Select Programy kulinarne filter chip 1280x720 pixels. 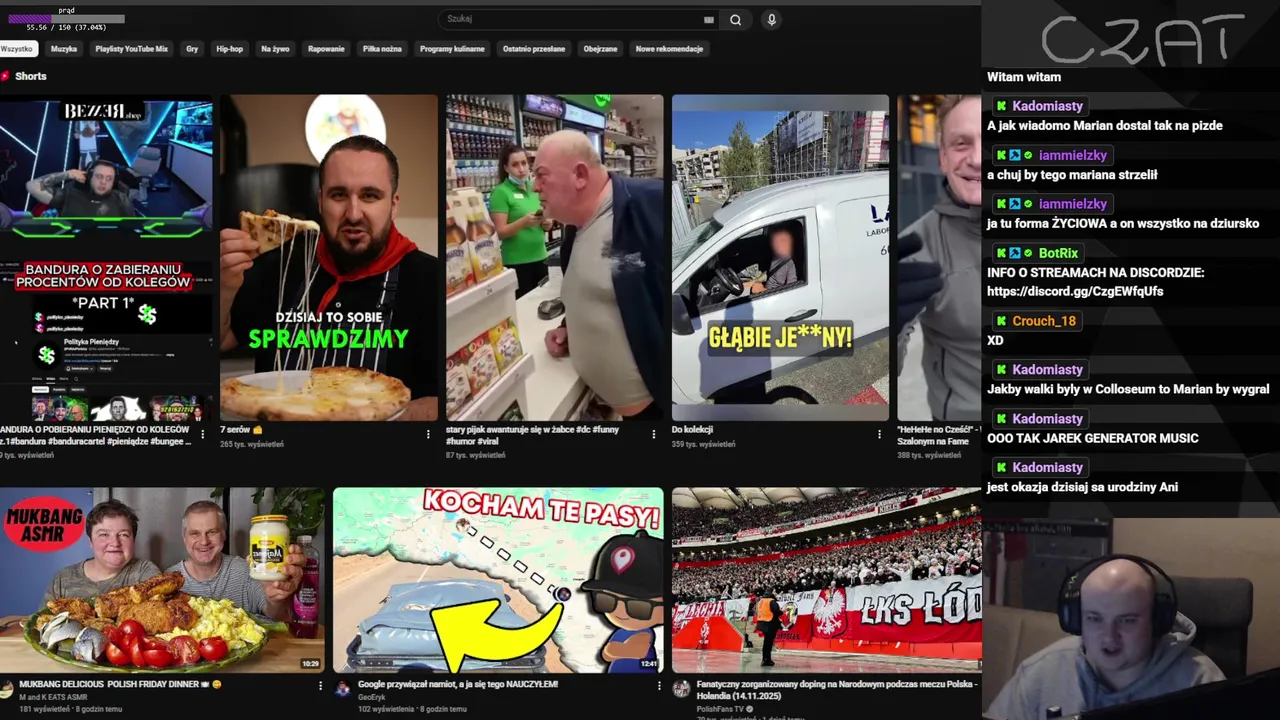tap(452, 48)
